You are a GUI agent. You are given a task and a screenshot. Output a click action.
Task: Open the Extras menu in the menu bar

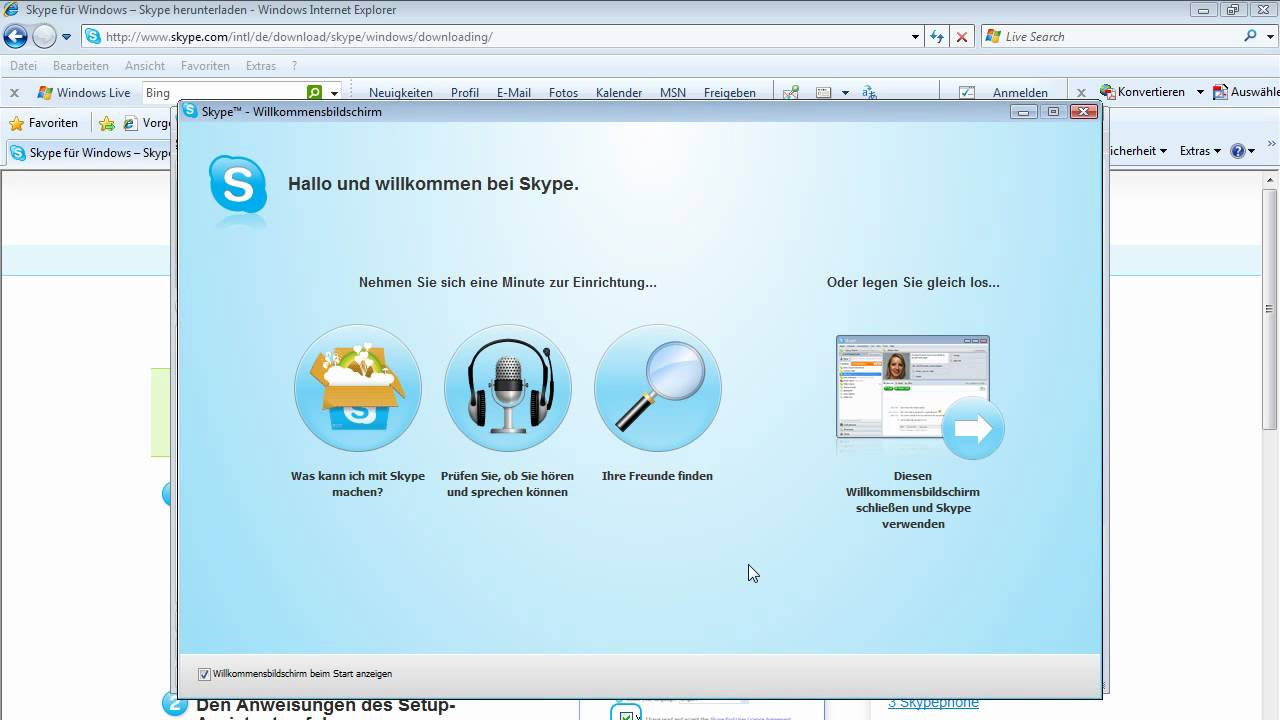[261, 66]
